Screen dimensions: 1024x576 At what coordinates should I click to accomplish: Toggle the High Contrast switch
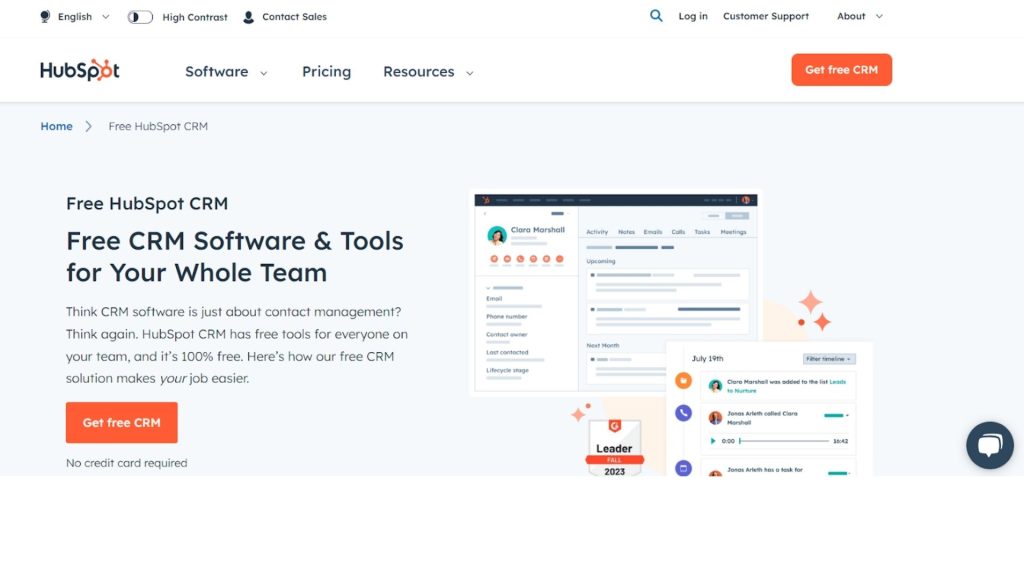(x=140, y=17)
